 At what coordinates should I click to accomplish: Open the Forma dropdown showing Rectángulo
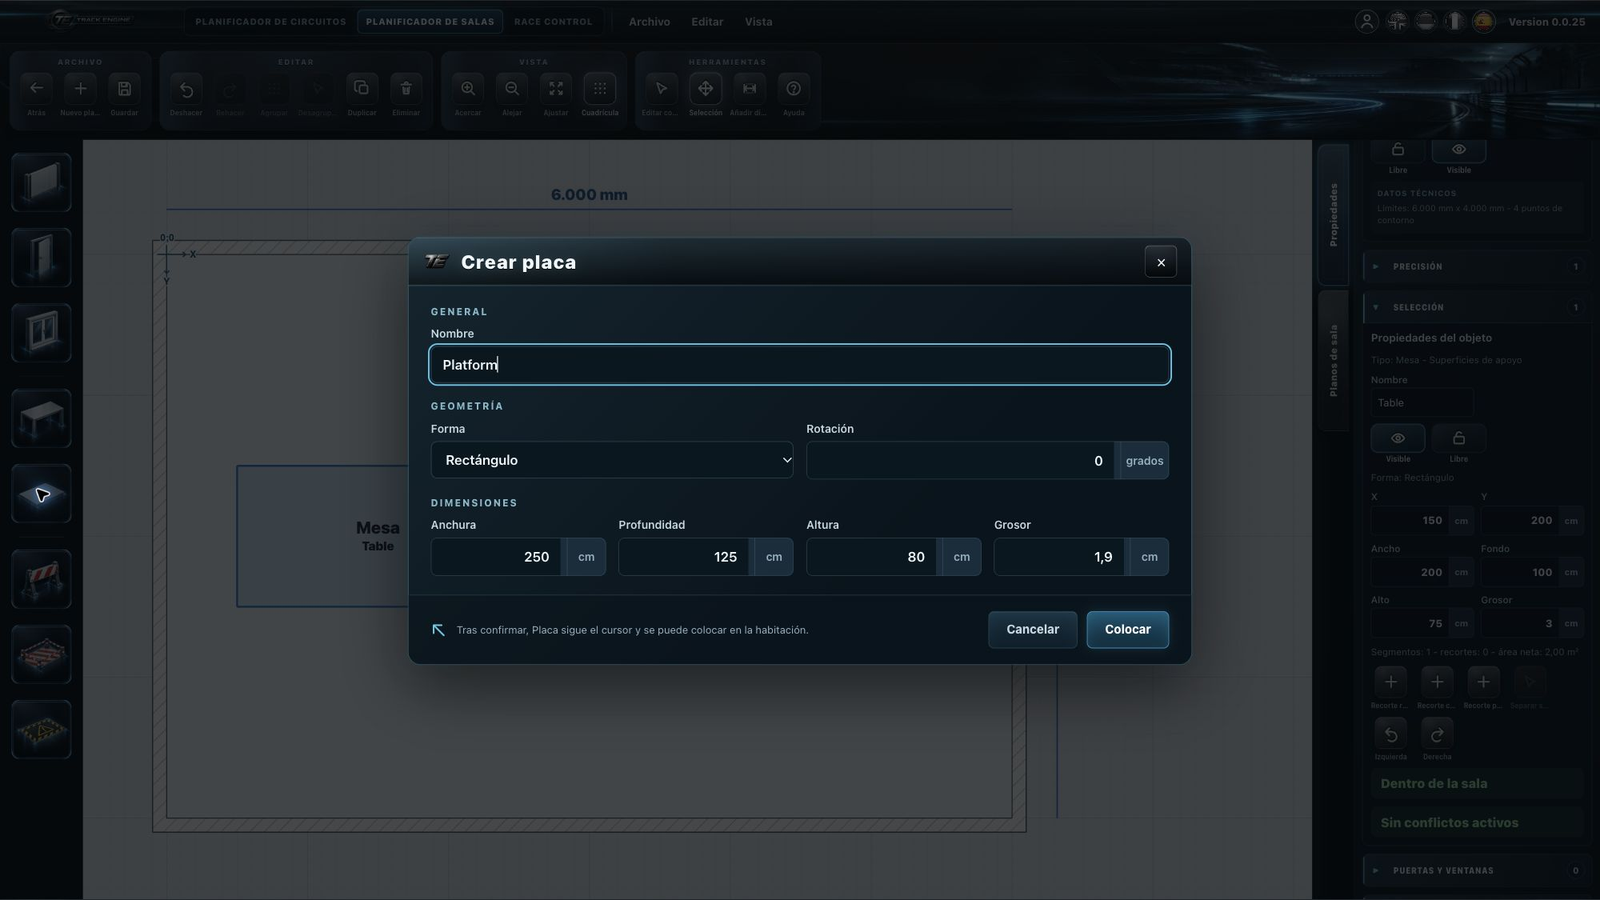click(x=612, y=460)
